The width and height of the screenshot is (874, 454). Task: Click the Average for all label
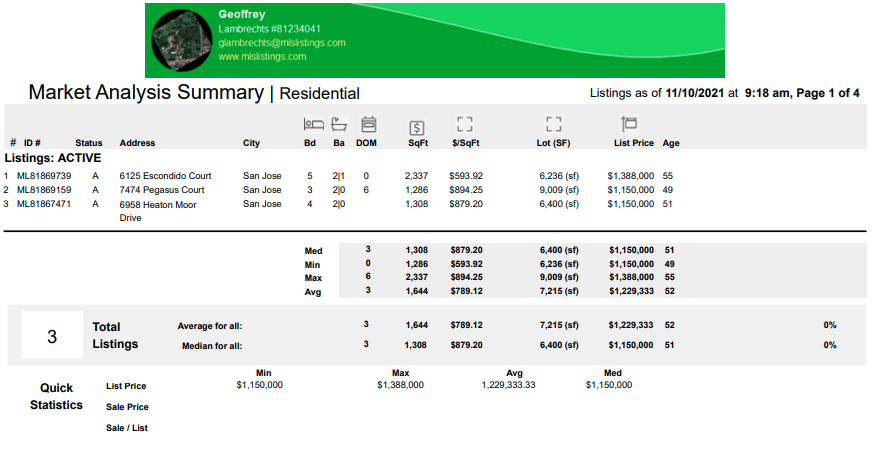210,326
